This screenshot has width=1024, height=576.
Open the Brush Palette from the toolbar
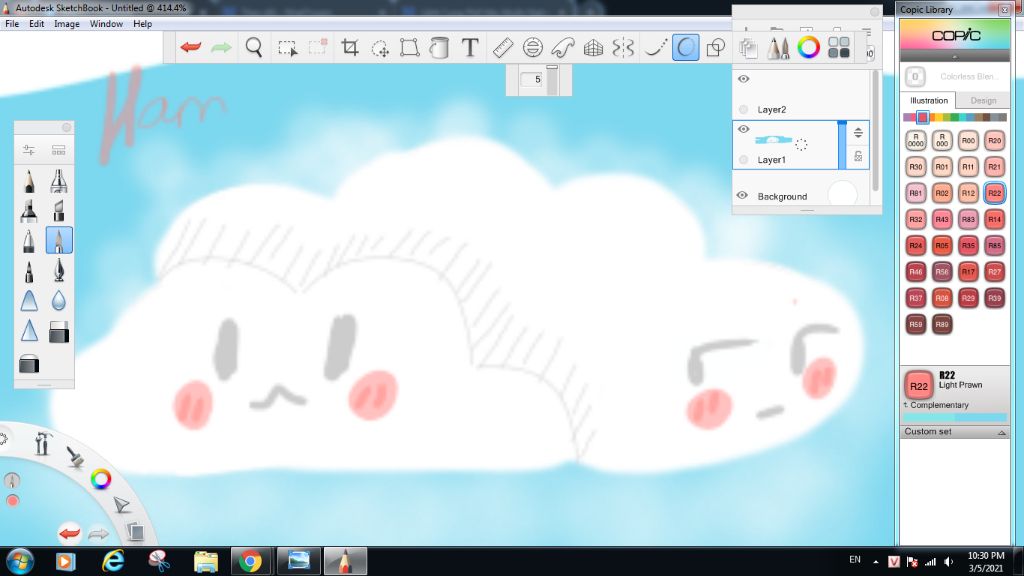click(778, 48)
